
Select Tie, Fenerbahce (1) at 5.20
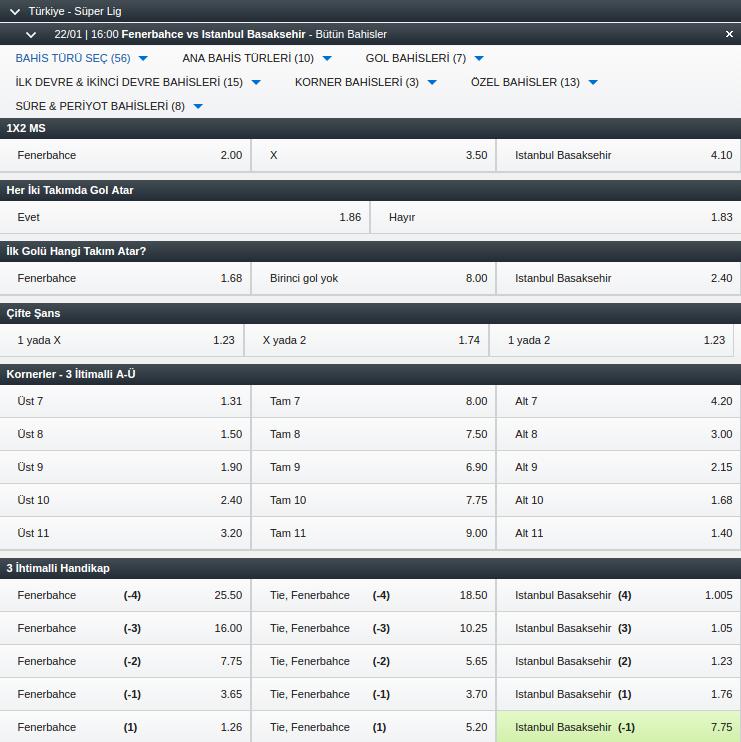tap(373, 727)
